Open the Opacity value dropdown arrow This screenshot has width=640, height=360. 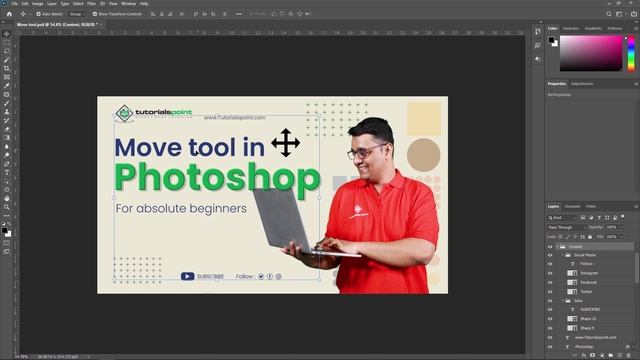[621, 227]
